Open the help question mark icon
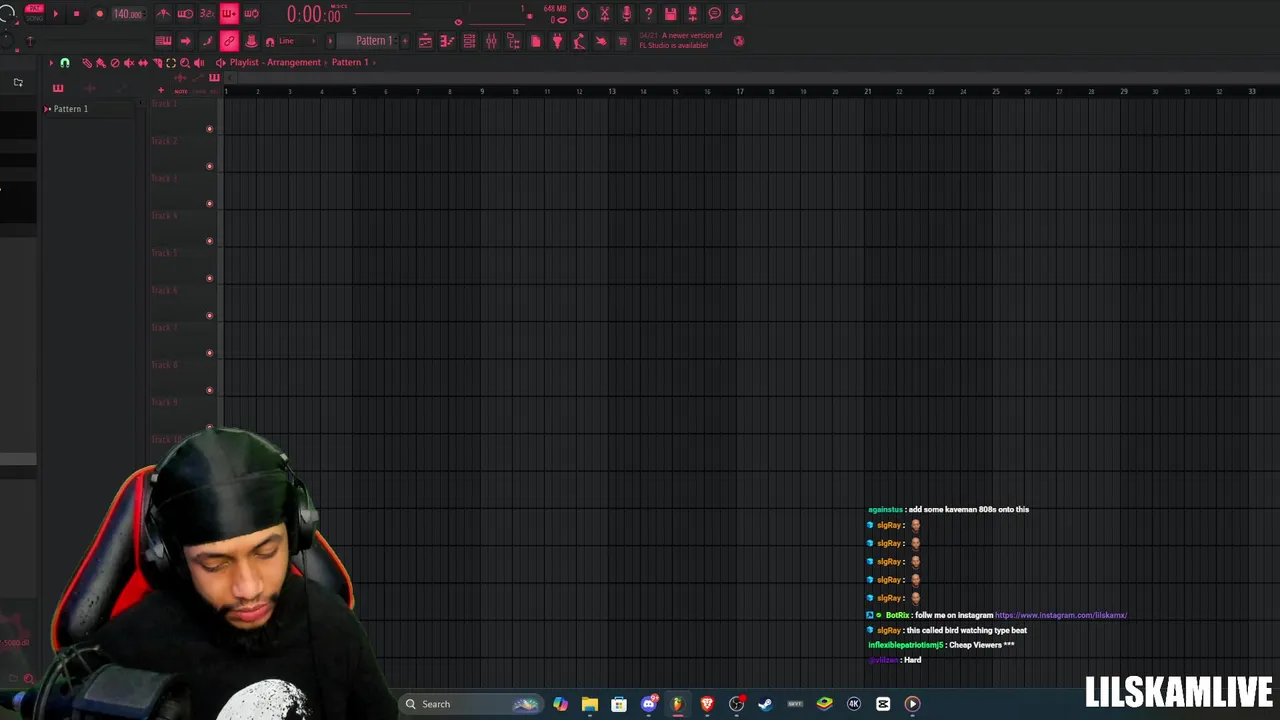Image resolution: width=1280 pixels, height=720 pixels. (x=648, y=14)
